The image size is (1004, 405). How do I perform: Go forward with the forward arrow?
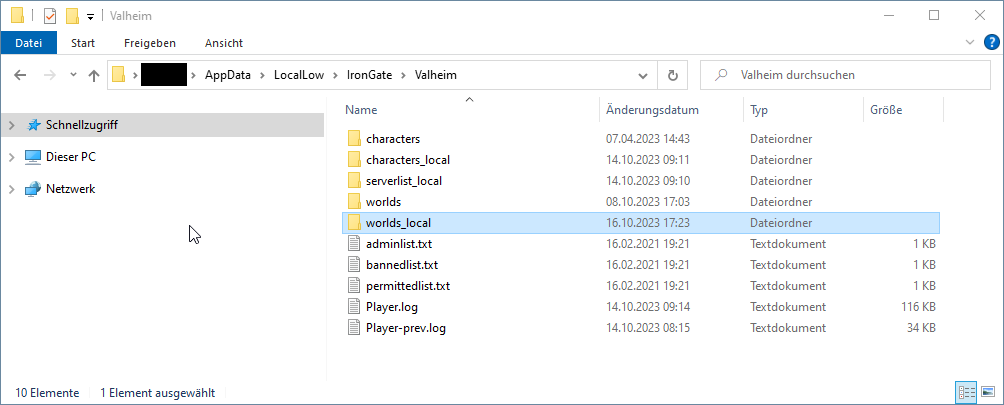click(x=49, y=75)
